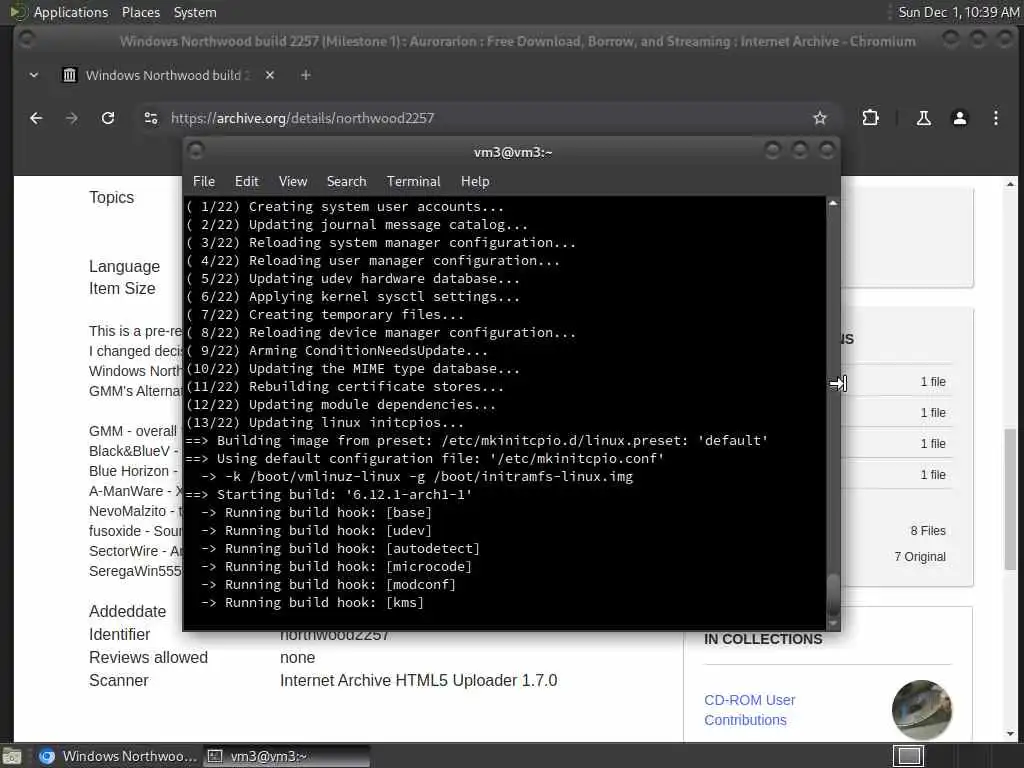The height and width of the screenshot is (768, 1024).
Task: Reload the archive.org page
Action: [108, 118]
